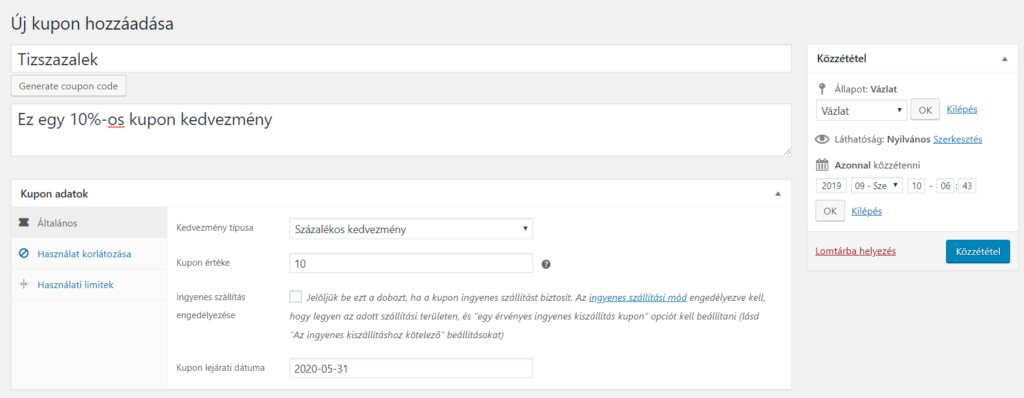Click the Generate coupon code button
1024x398 pixels.
pyautogui.click(x=69, y=86)
